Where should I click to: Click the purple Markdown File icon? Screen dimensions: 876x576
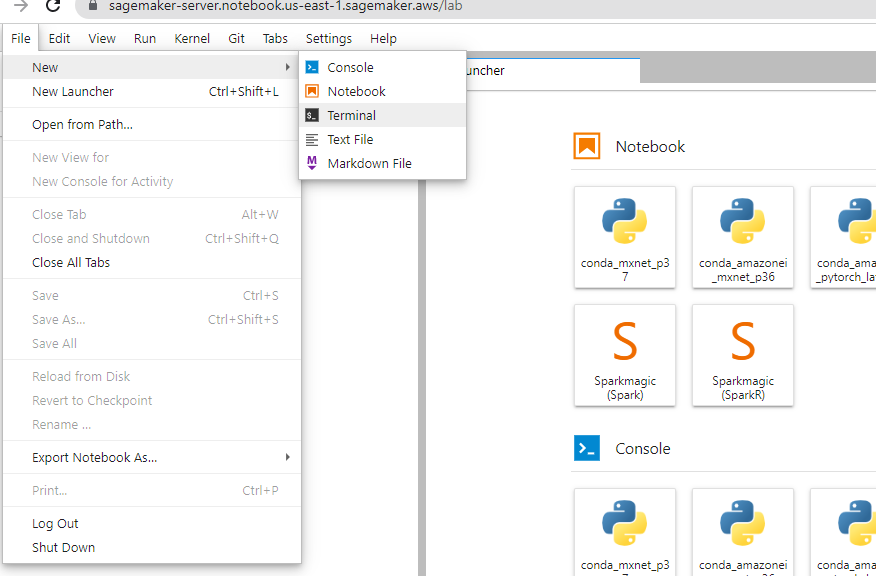312,163
